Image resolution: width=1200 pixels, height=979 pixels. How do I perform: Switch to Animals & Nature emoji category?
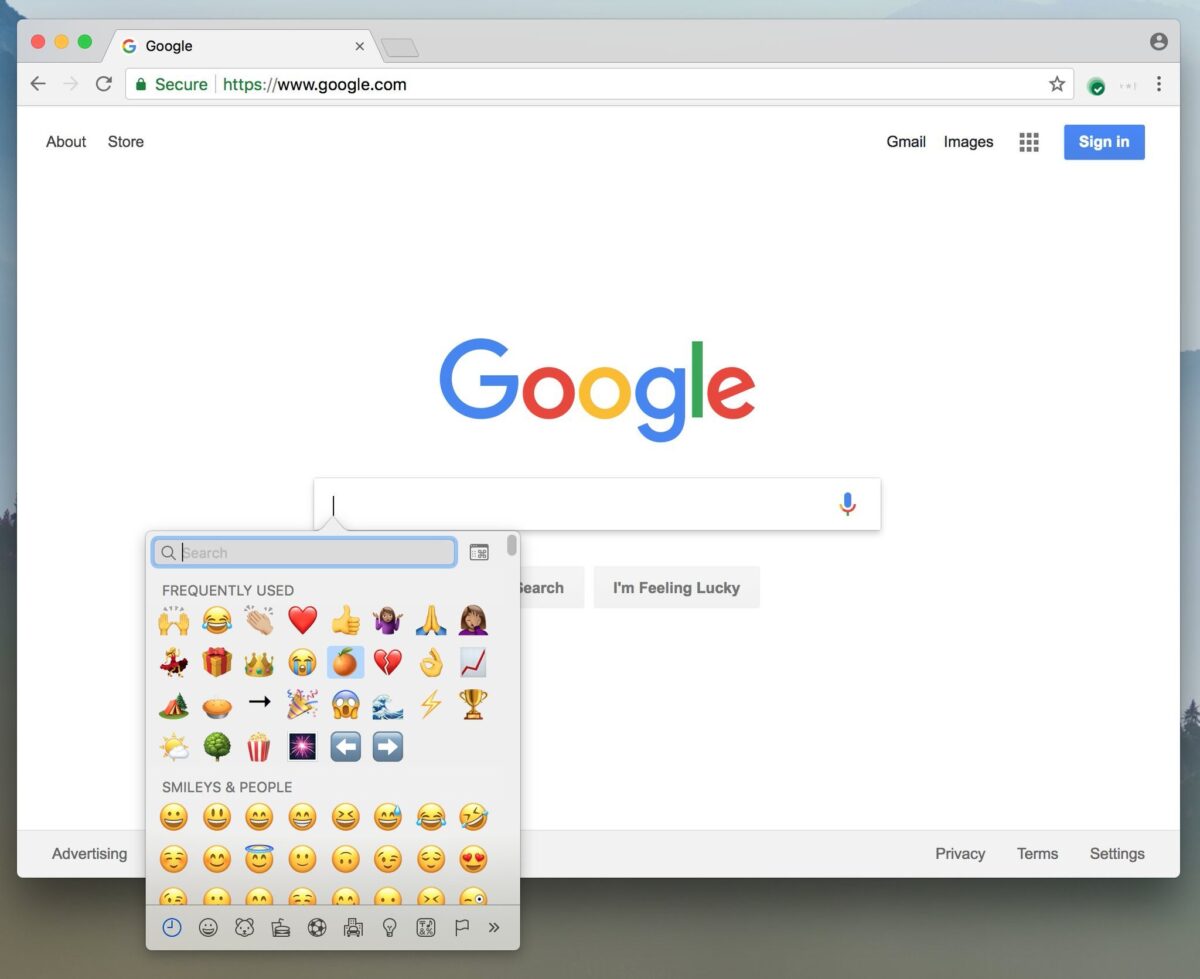[x=244, y=928]
